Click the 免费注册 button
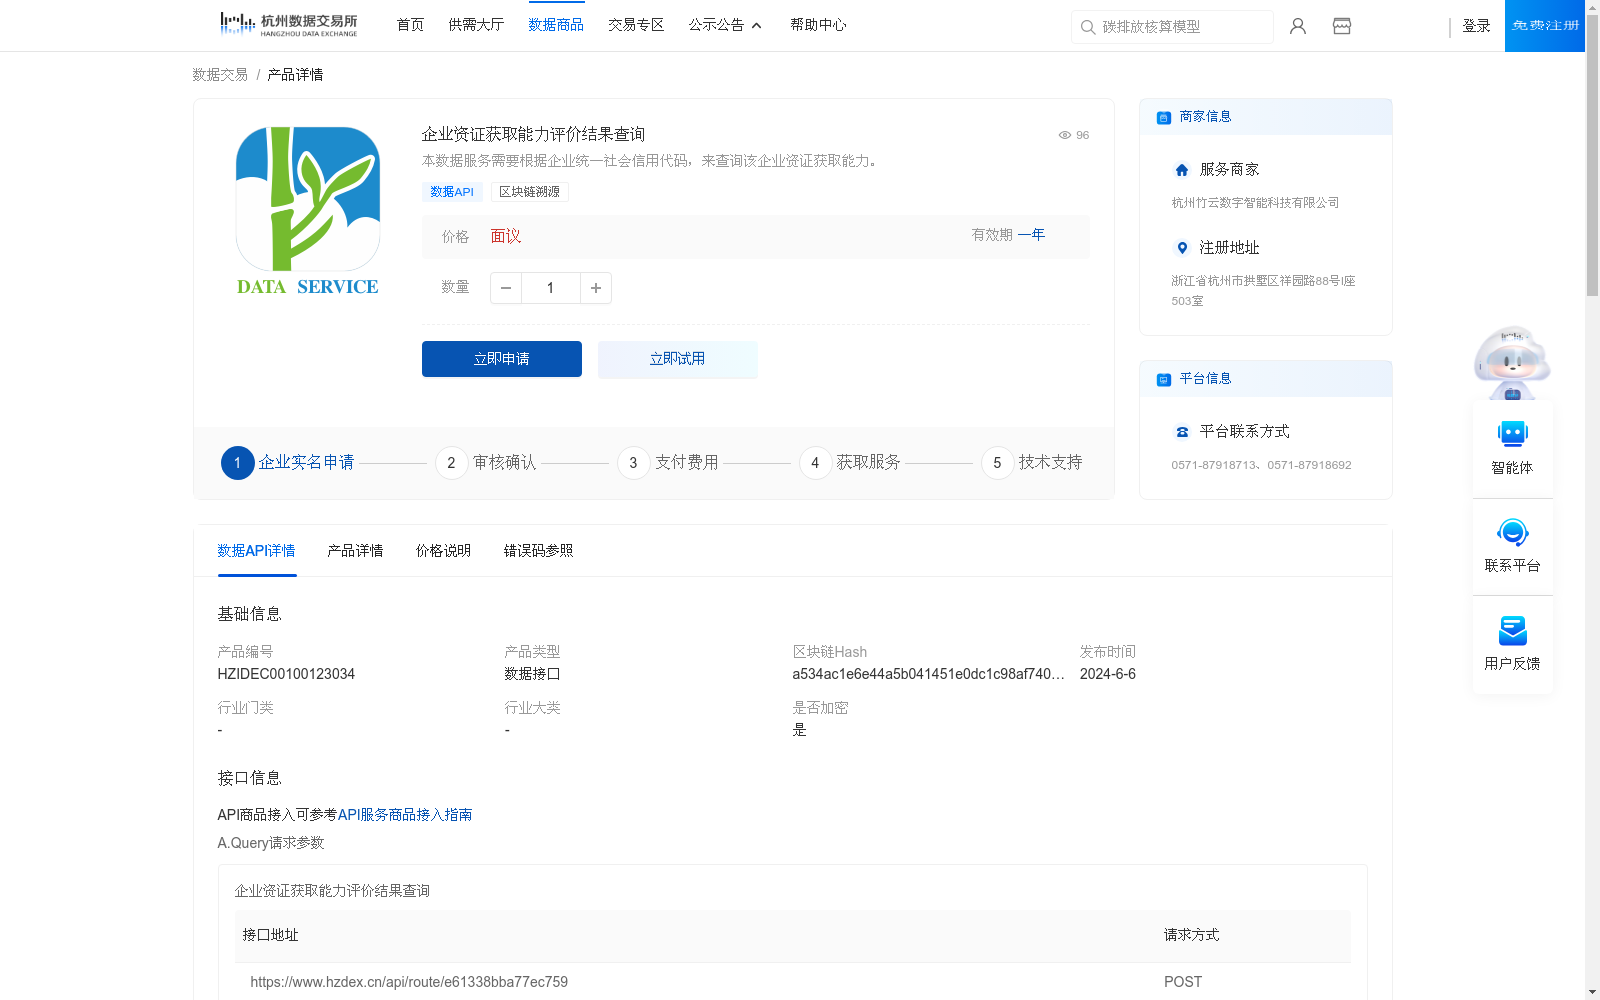 (1545, 26)
